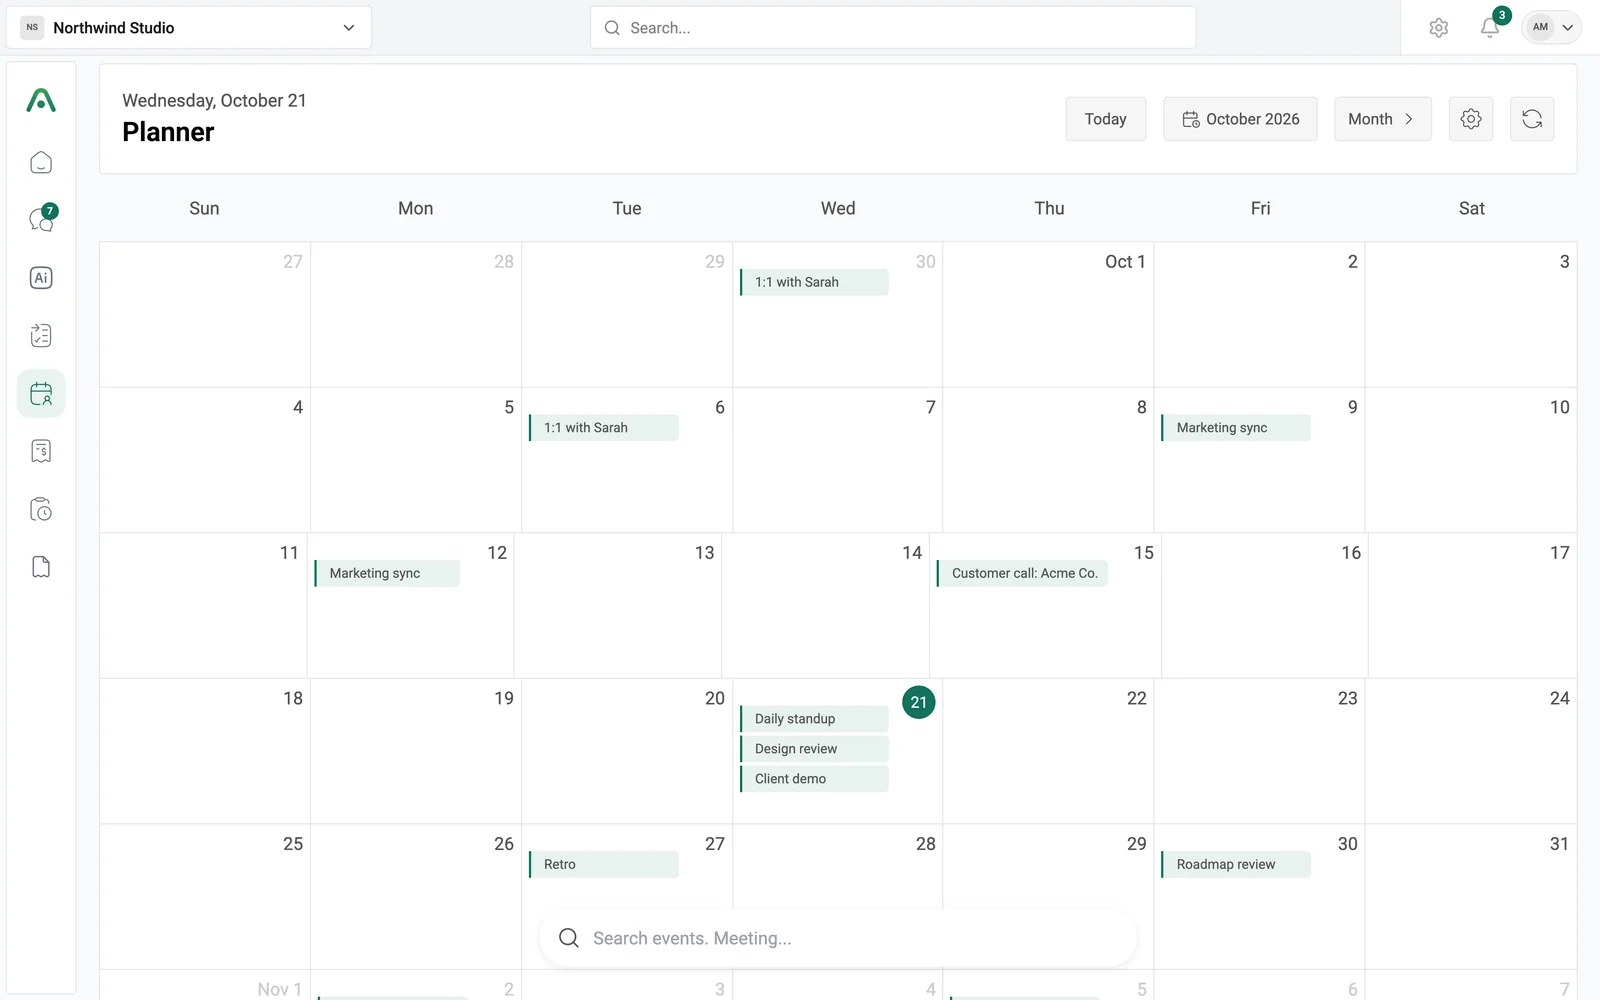
Task: Click the app logo in the sidebar
Action: tap(41, 100)
